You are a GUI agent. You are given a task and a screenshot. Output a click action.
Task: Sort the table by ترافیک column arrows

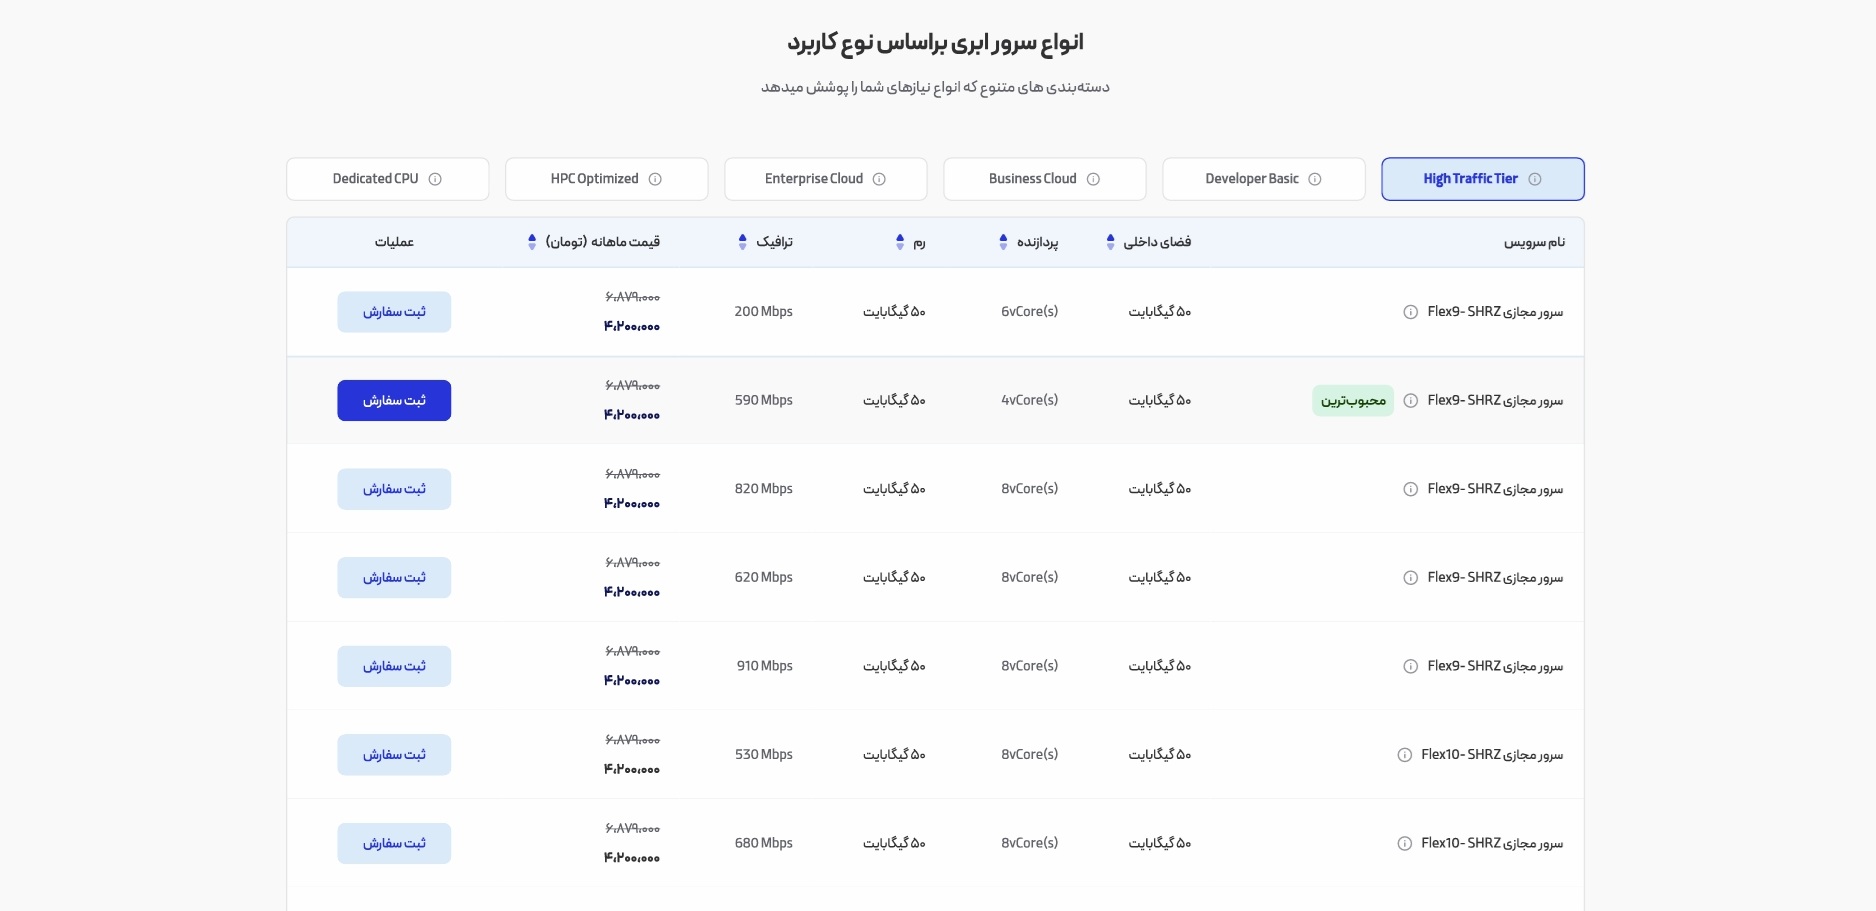point(742,242)
